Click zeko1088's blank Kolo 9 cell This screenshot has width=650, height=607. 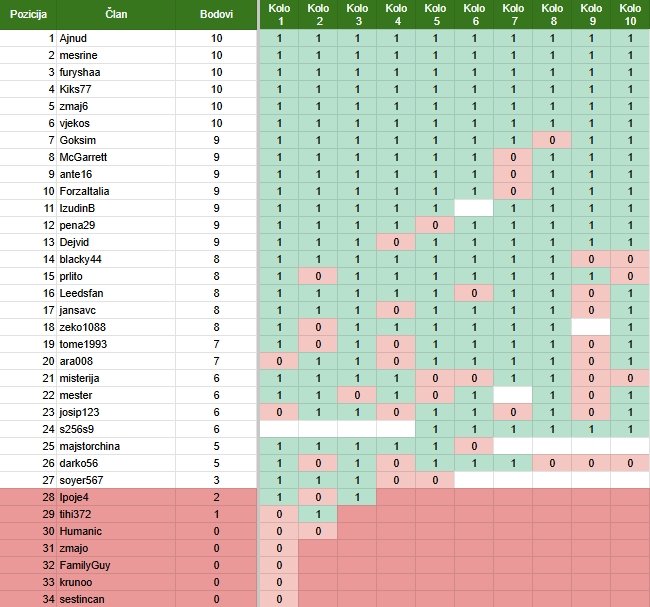coord(591,327)
